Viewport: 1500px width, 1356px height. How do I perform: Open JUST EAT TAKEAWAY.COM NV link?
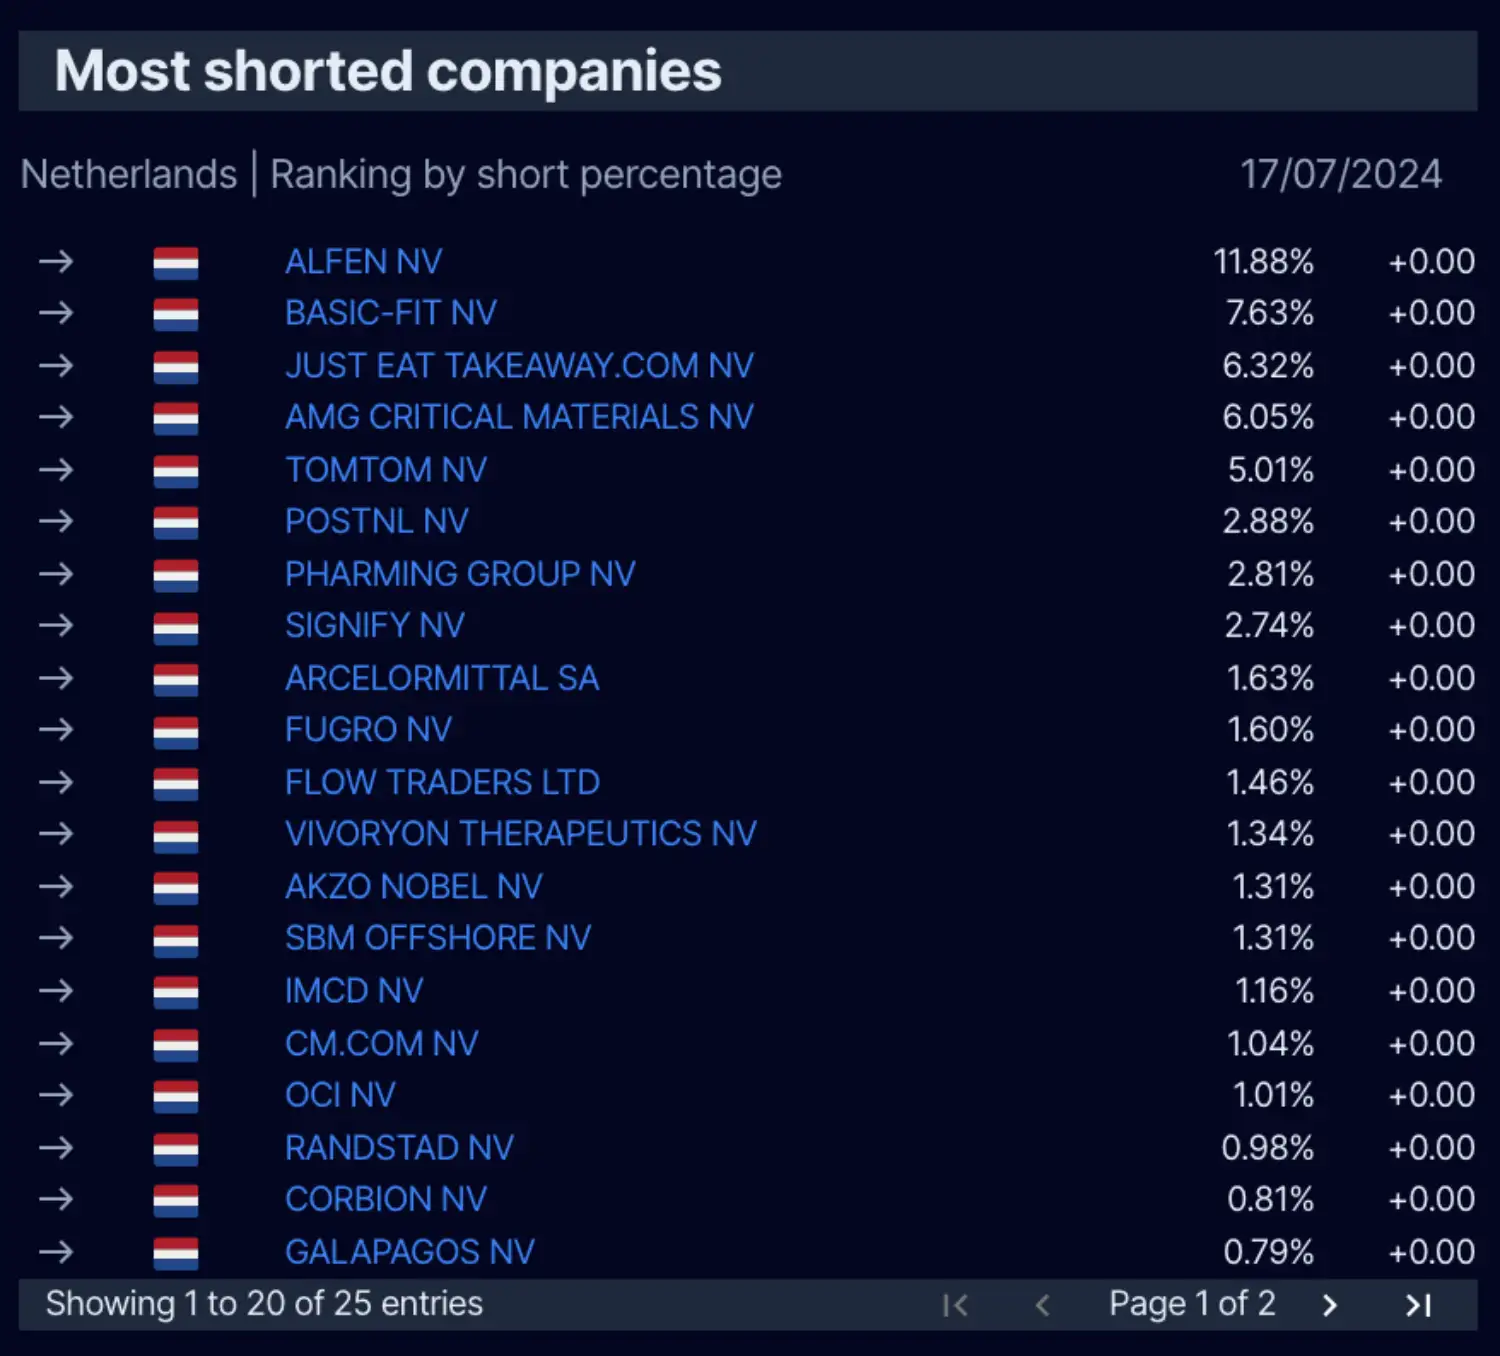pos(519,366)
